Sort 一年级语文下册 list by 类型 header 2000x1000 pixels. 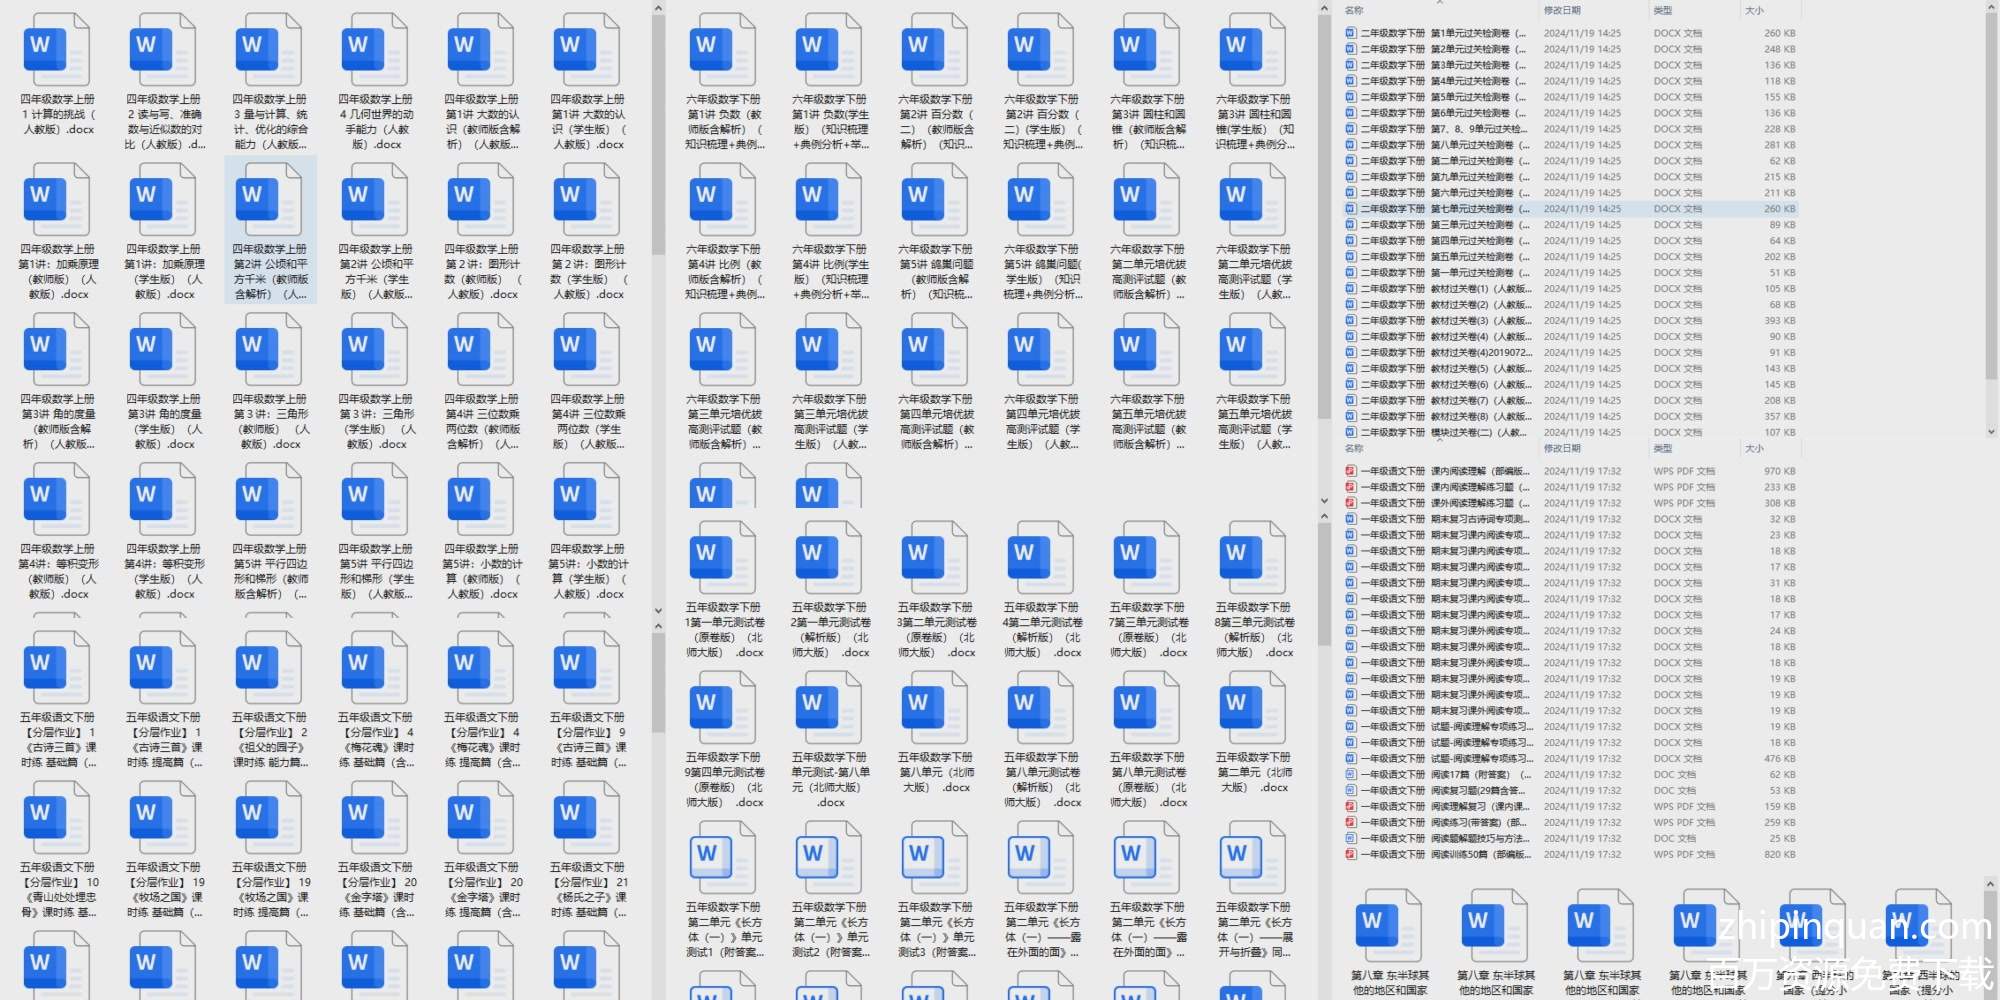coord(1663,448)
